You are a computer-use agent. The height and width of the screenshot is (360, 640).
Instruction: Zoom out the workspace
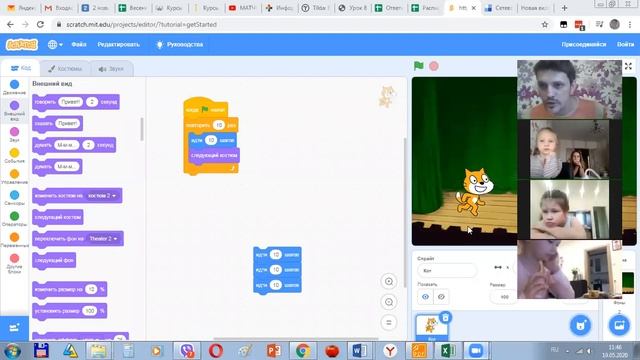coord(389,302)
